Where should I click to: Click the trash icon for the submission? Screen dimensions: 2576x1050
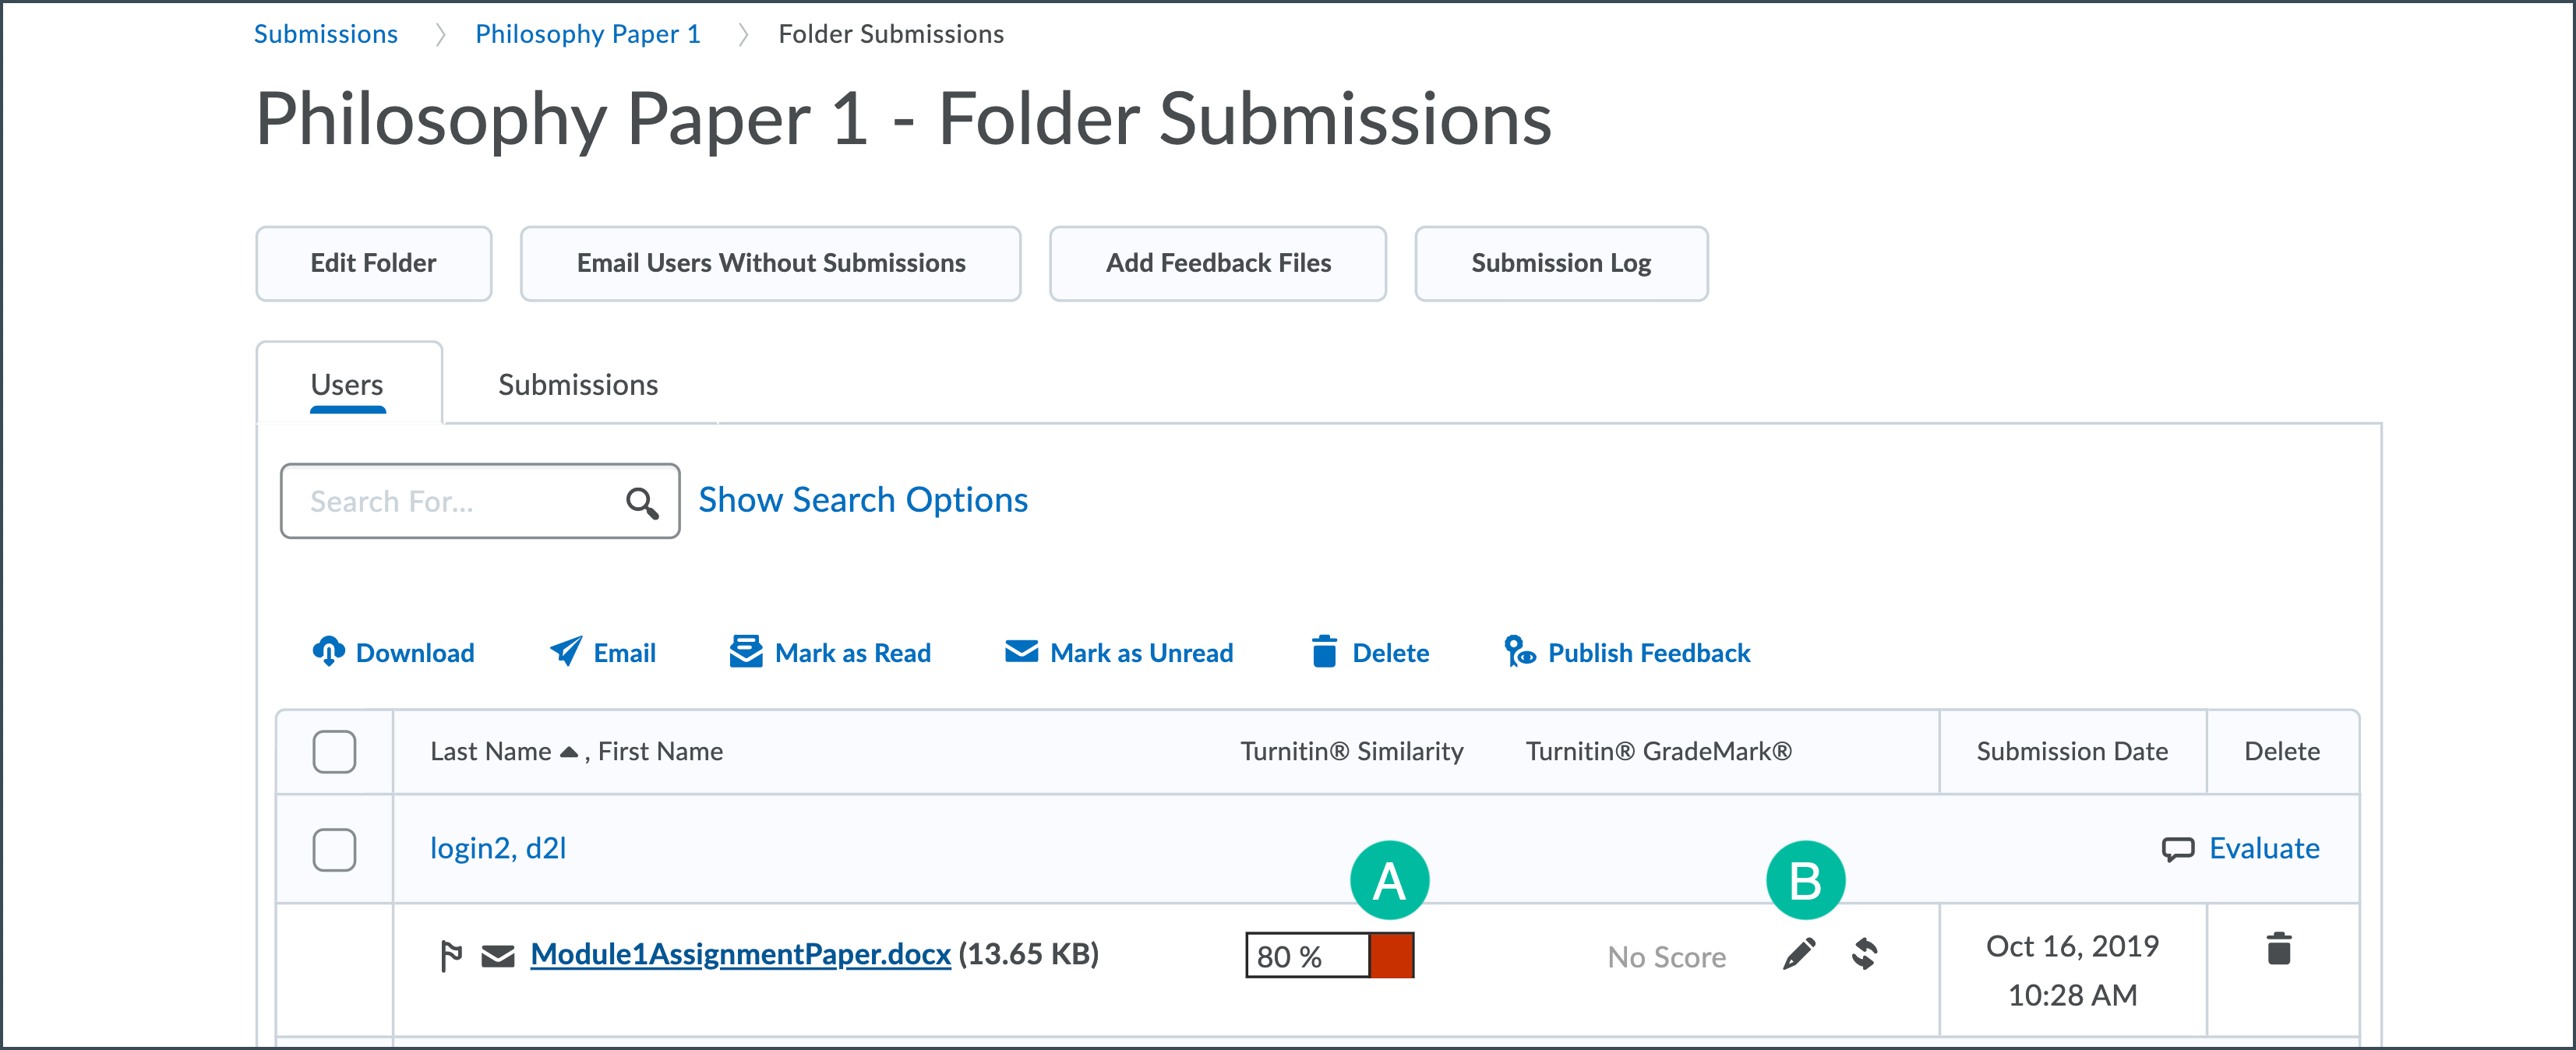2279,949
